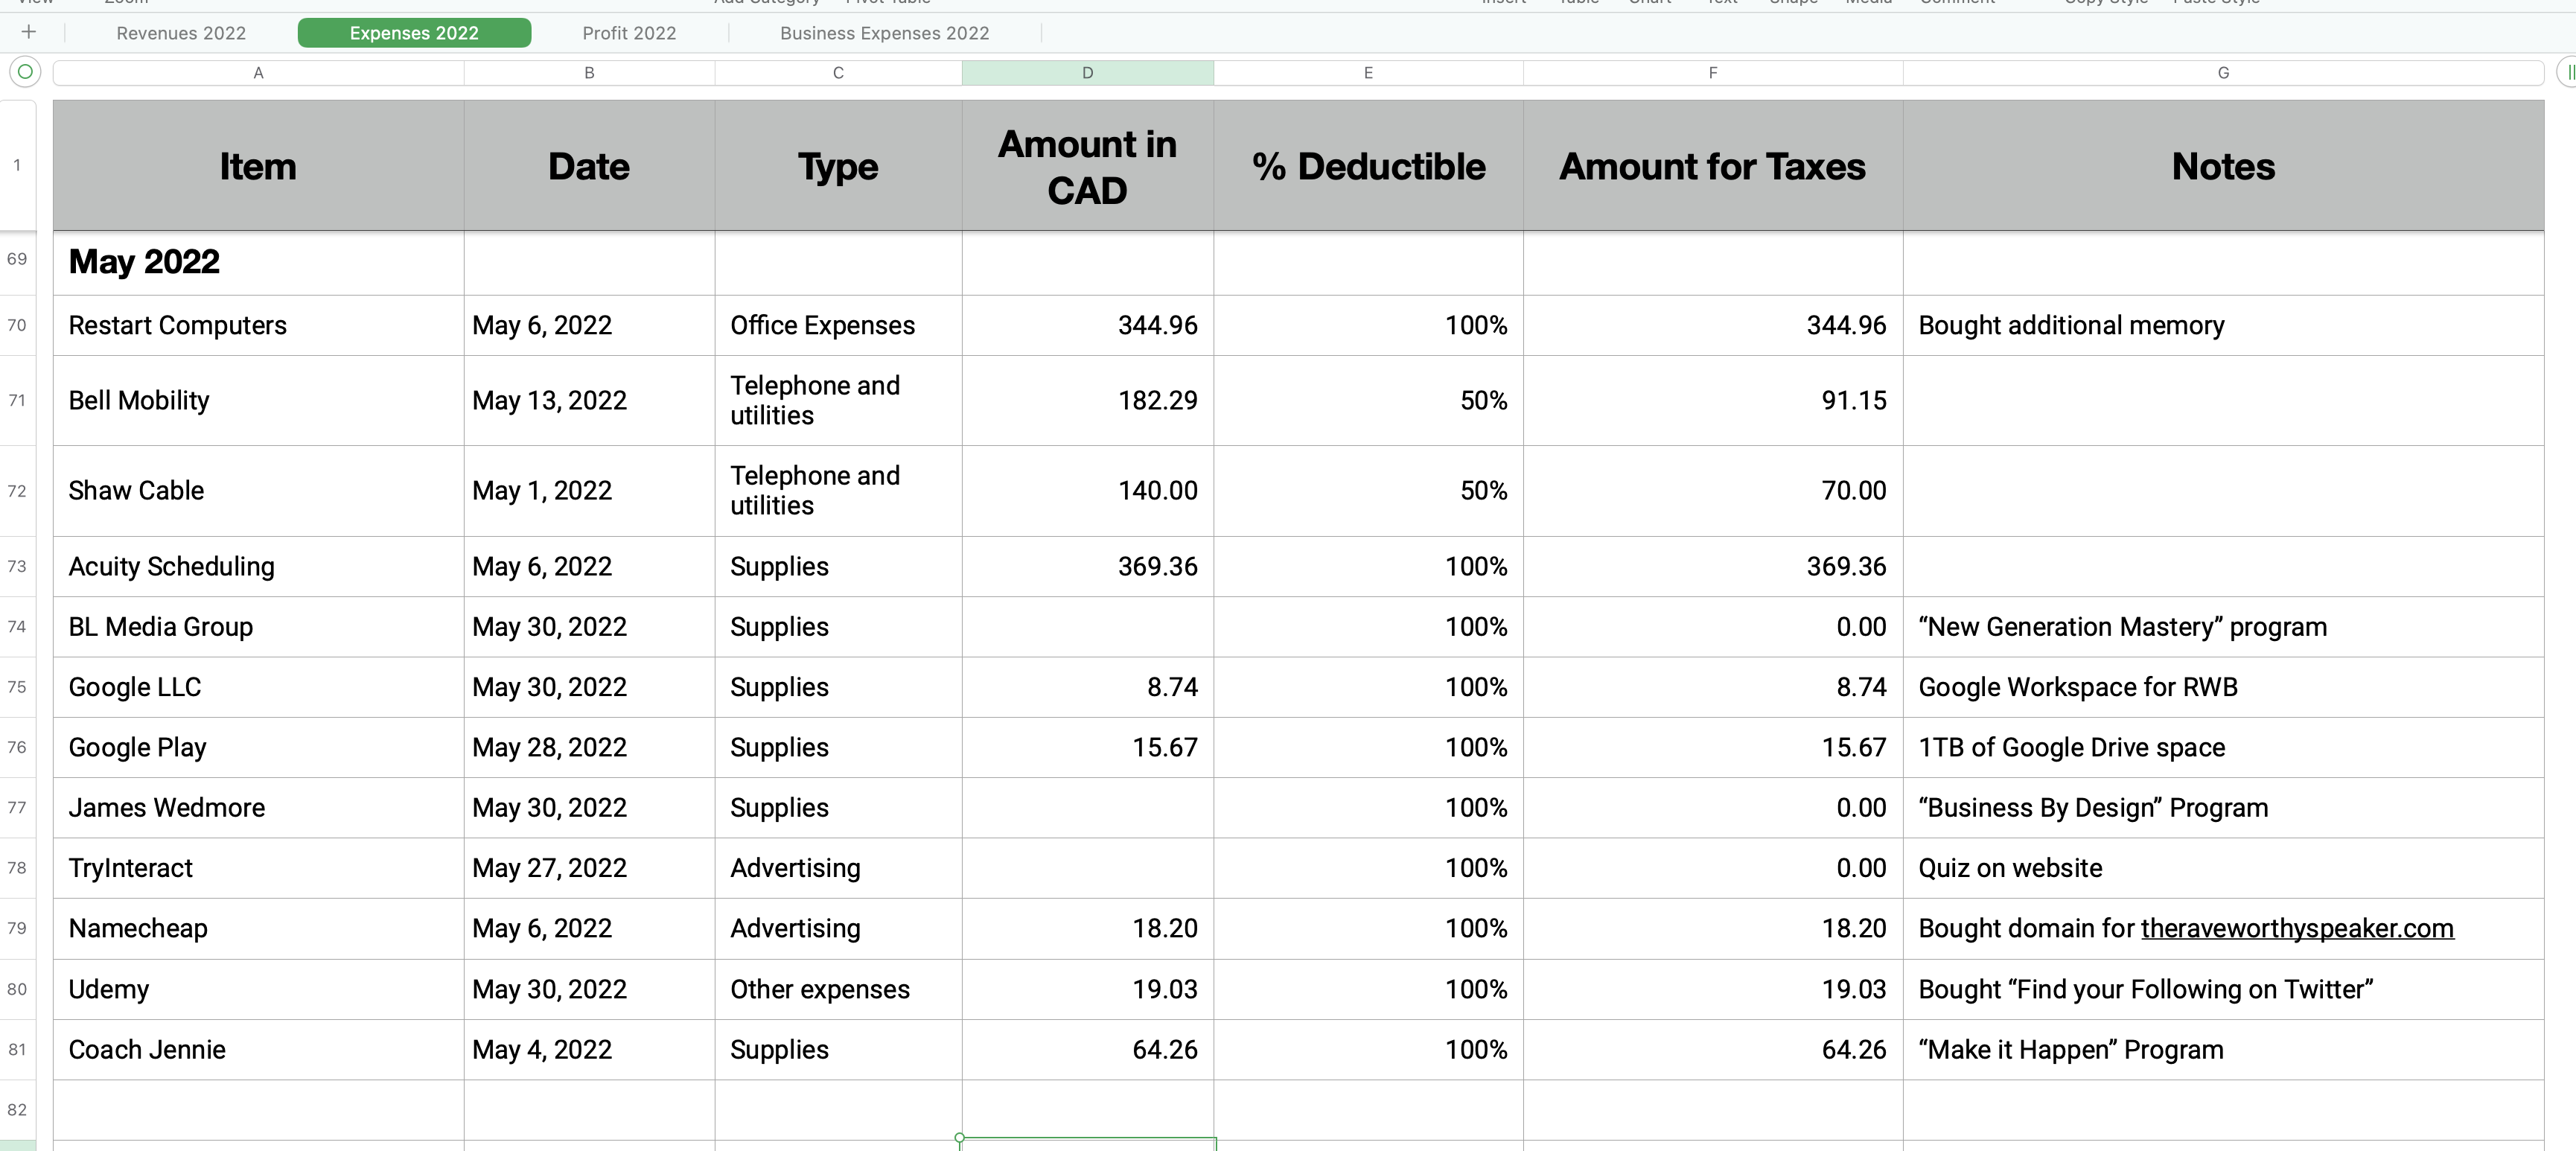Click the table select handle circle
This screenshot has width=2576, height=1151.
[25, 72]
